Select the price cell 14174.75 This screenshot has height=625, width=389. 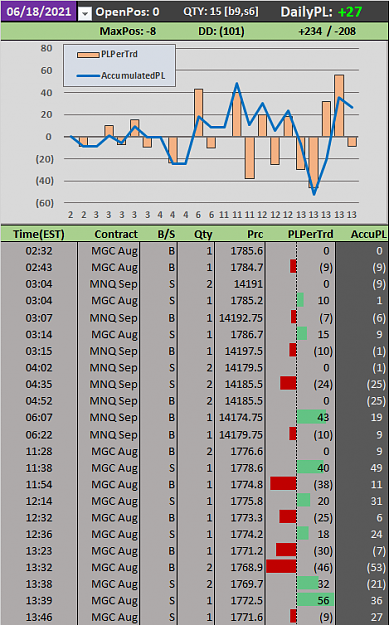click(240, 417)
